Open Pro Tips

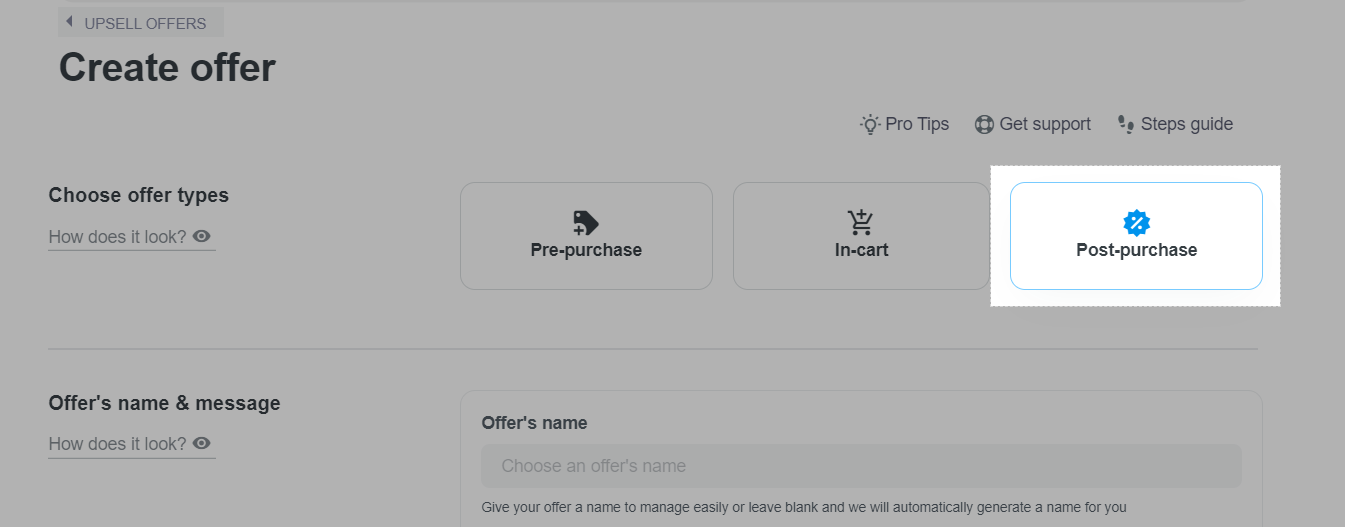point(916,124)
